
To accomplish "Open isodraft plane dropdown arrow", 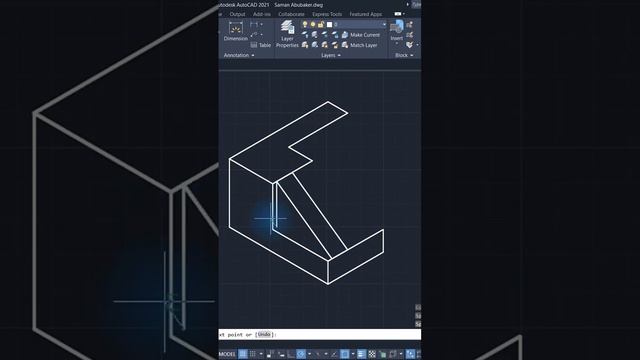I will (326, 354).
